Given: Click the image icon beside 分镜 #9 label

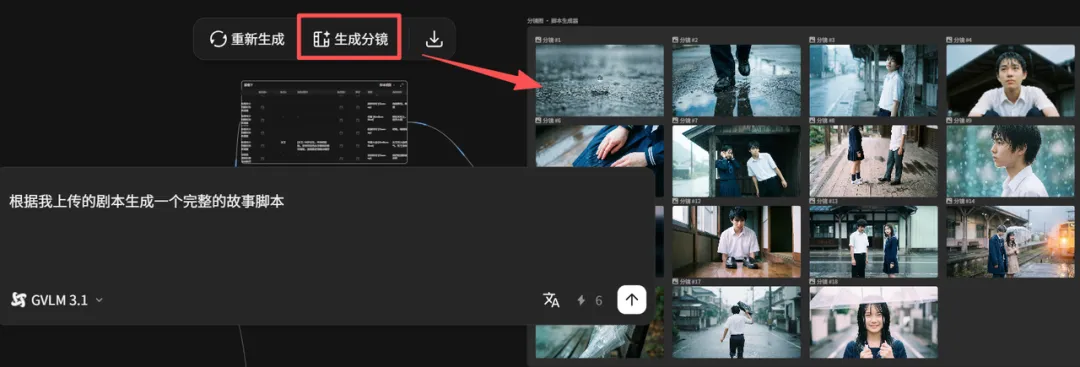Looking at the screenshot, I should pos(950,120).
